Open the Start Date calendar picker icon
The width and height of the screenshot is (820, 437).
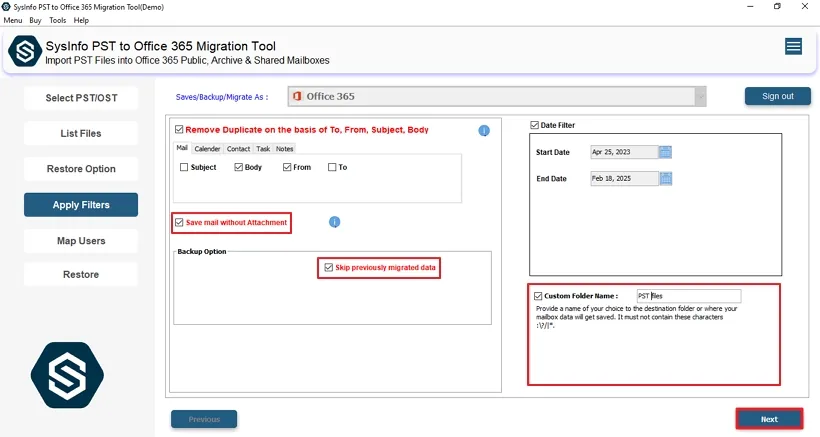pos(666,152)
